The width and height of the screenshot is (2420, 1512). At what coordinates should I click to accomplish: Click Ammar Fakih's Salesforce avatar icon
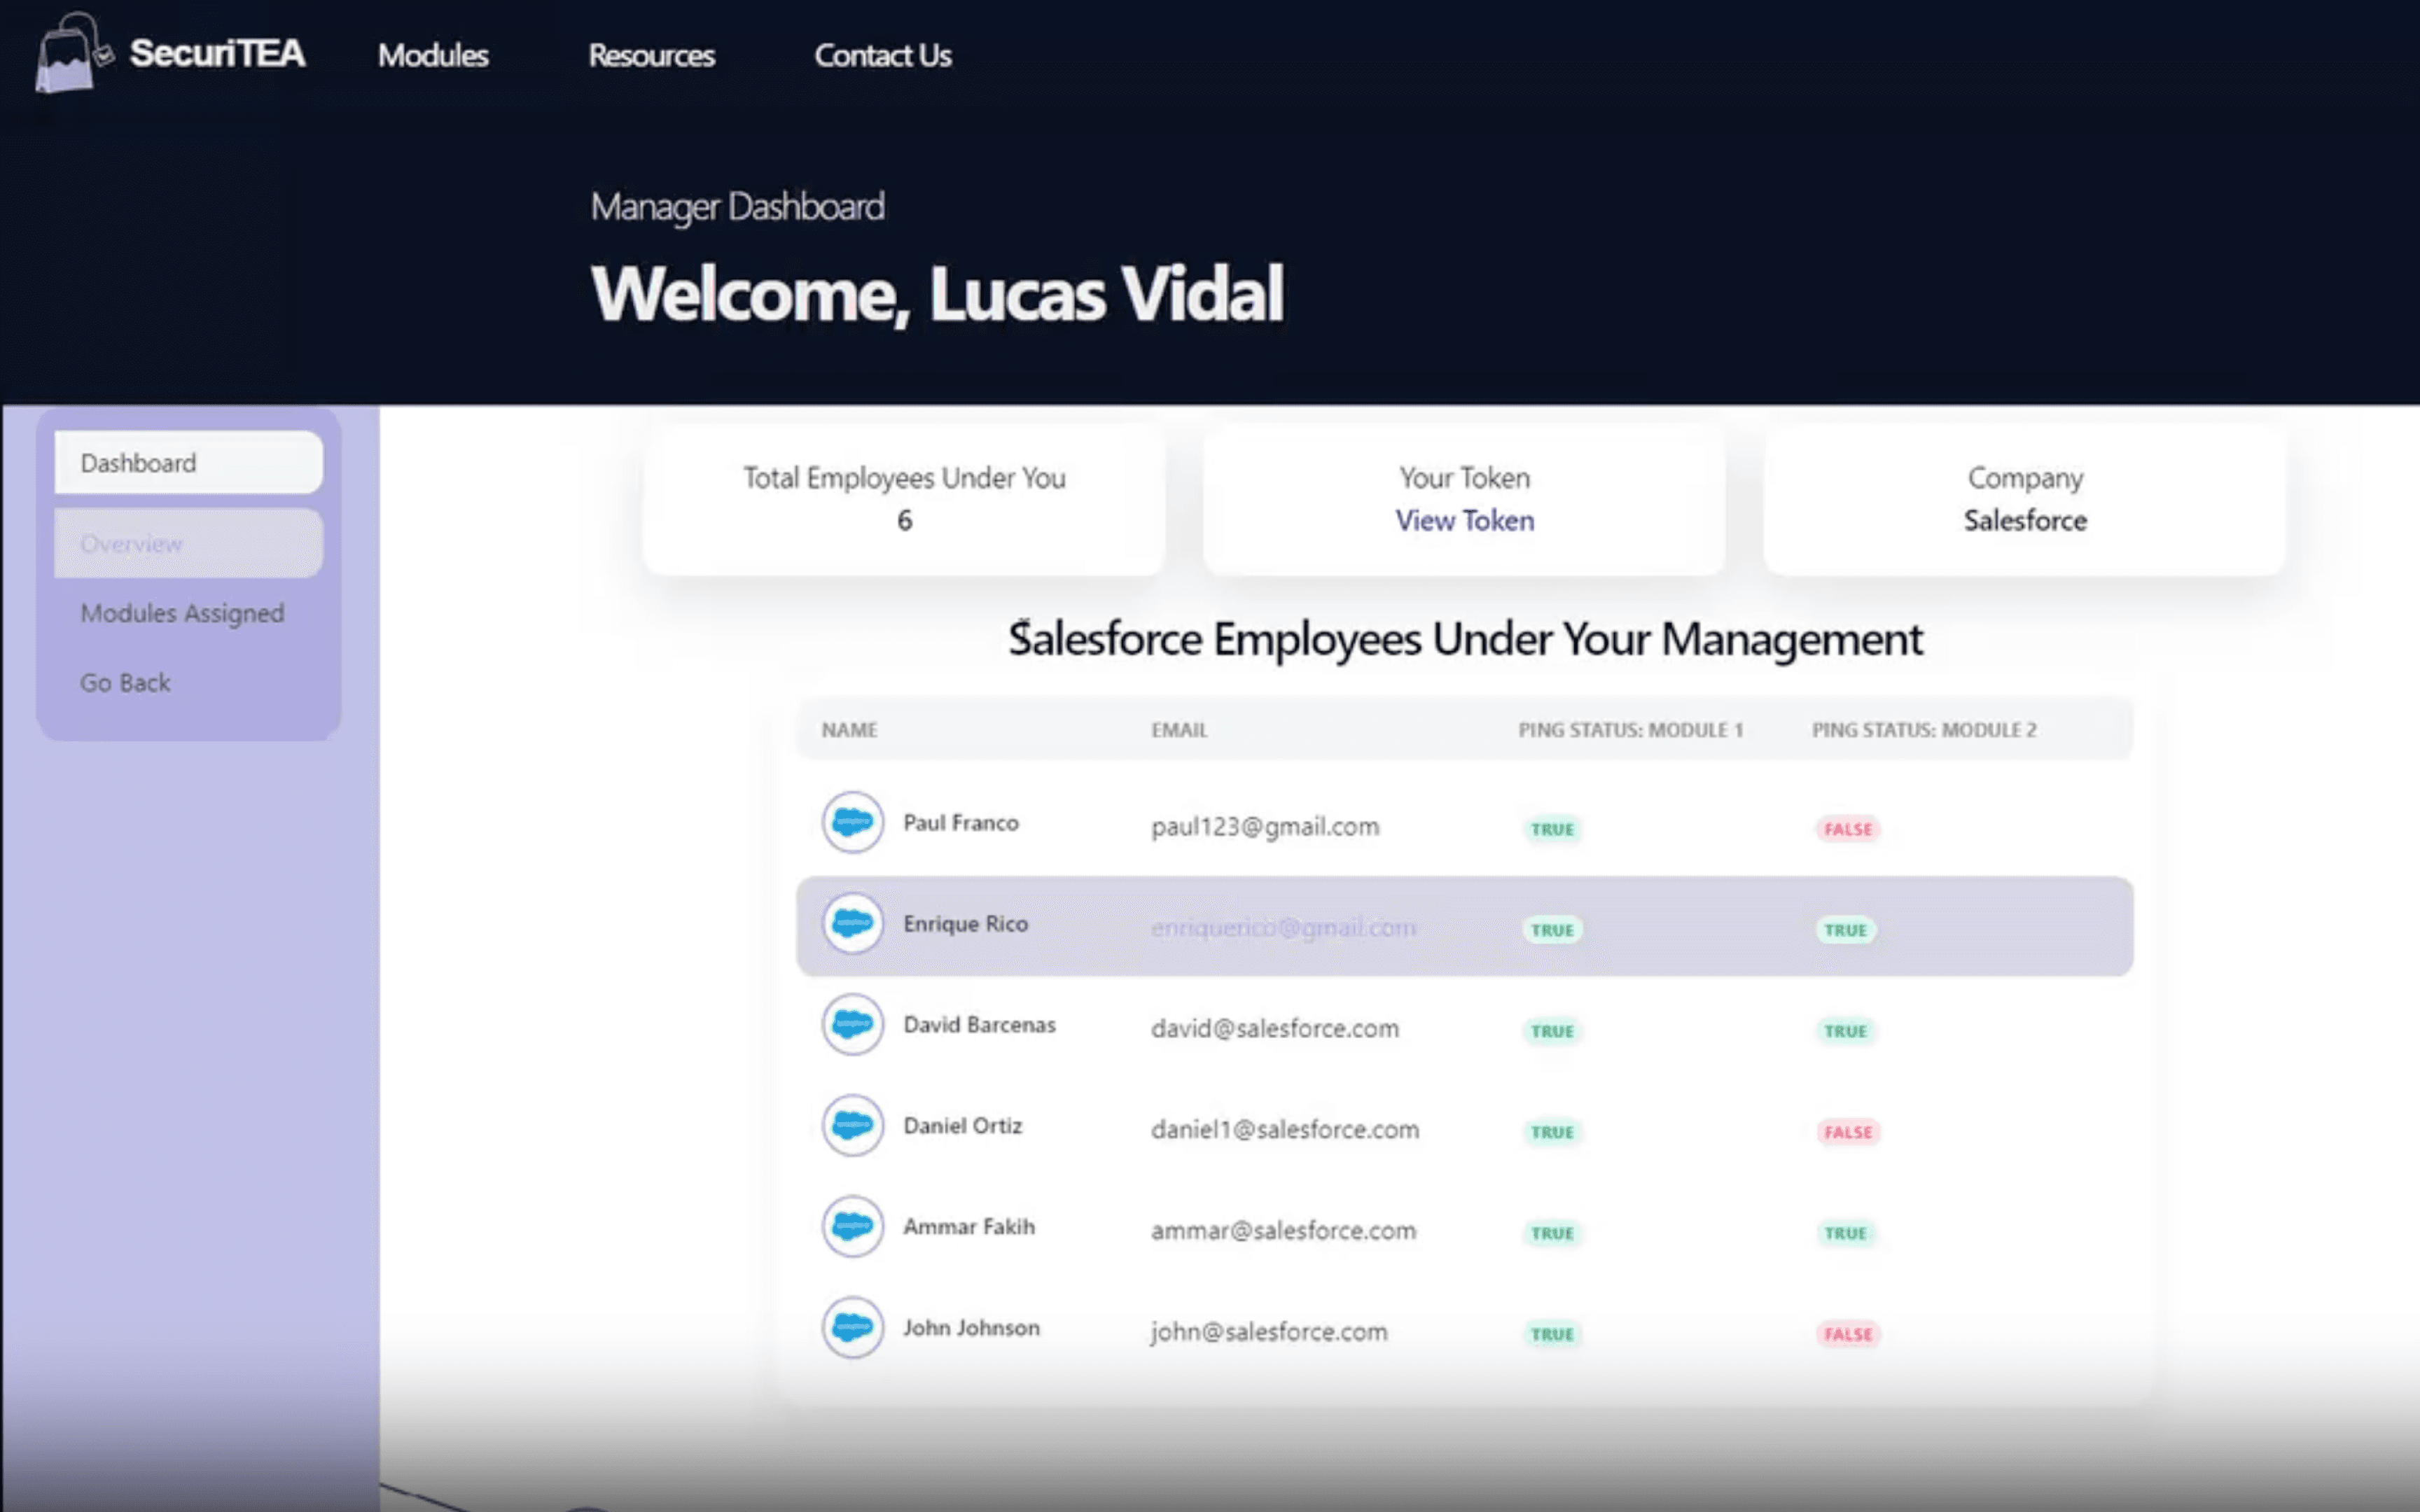tap(852, 1227)
